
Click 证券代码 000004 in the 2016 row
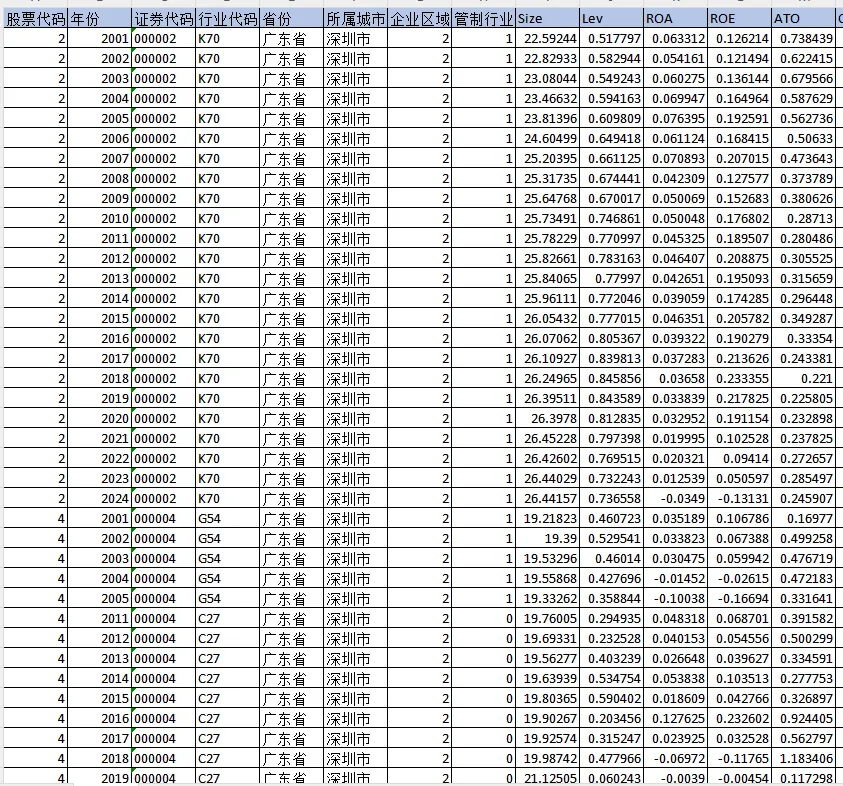coord(163,718)
